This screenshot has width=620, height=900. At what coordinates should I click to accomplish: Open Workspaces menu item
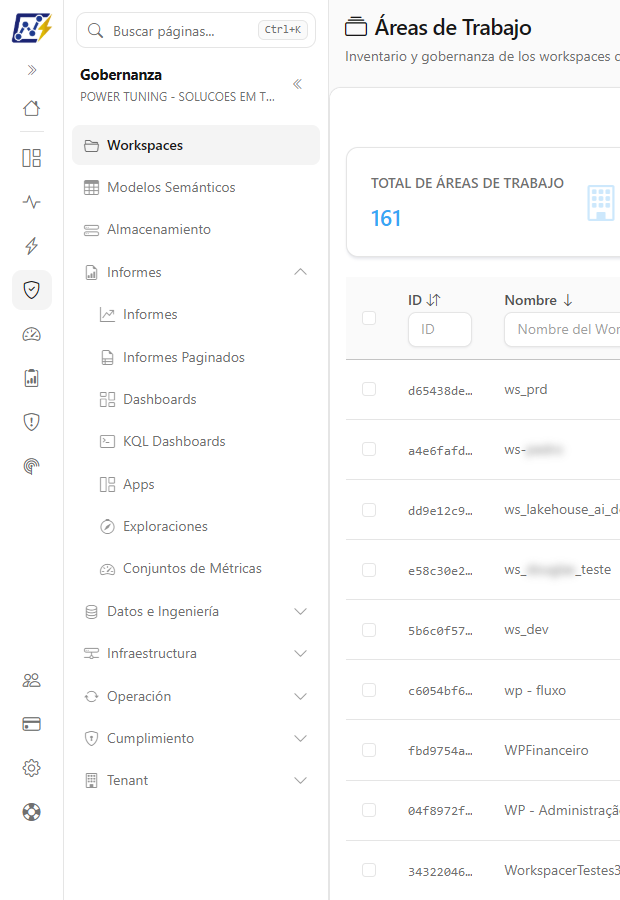tap(196, 145)
